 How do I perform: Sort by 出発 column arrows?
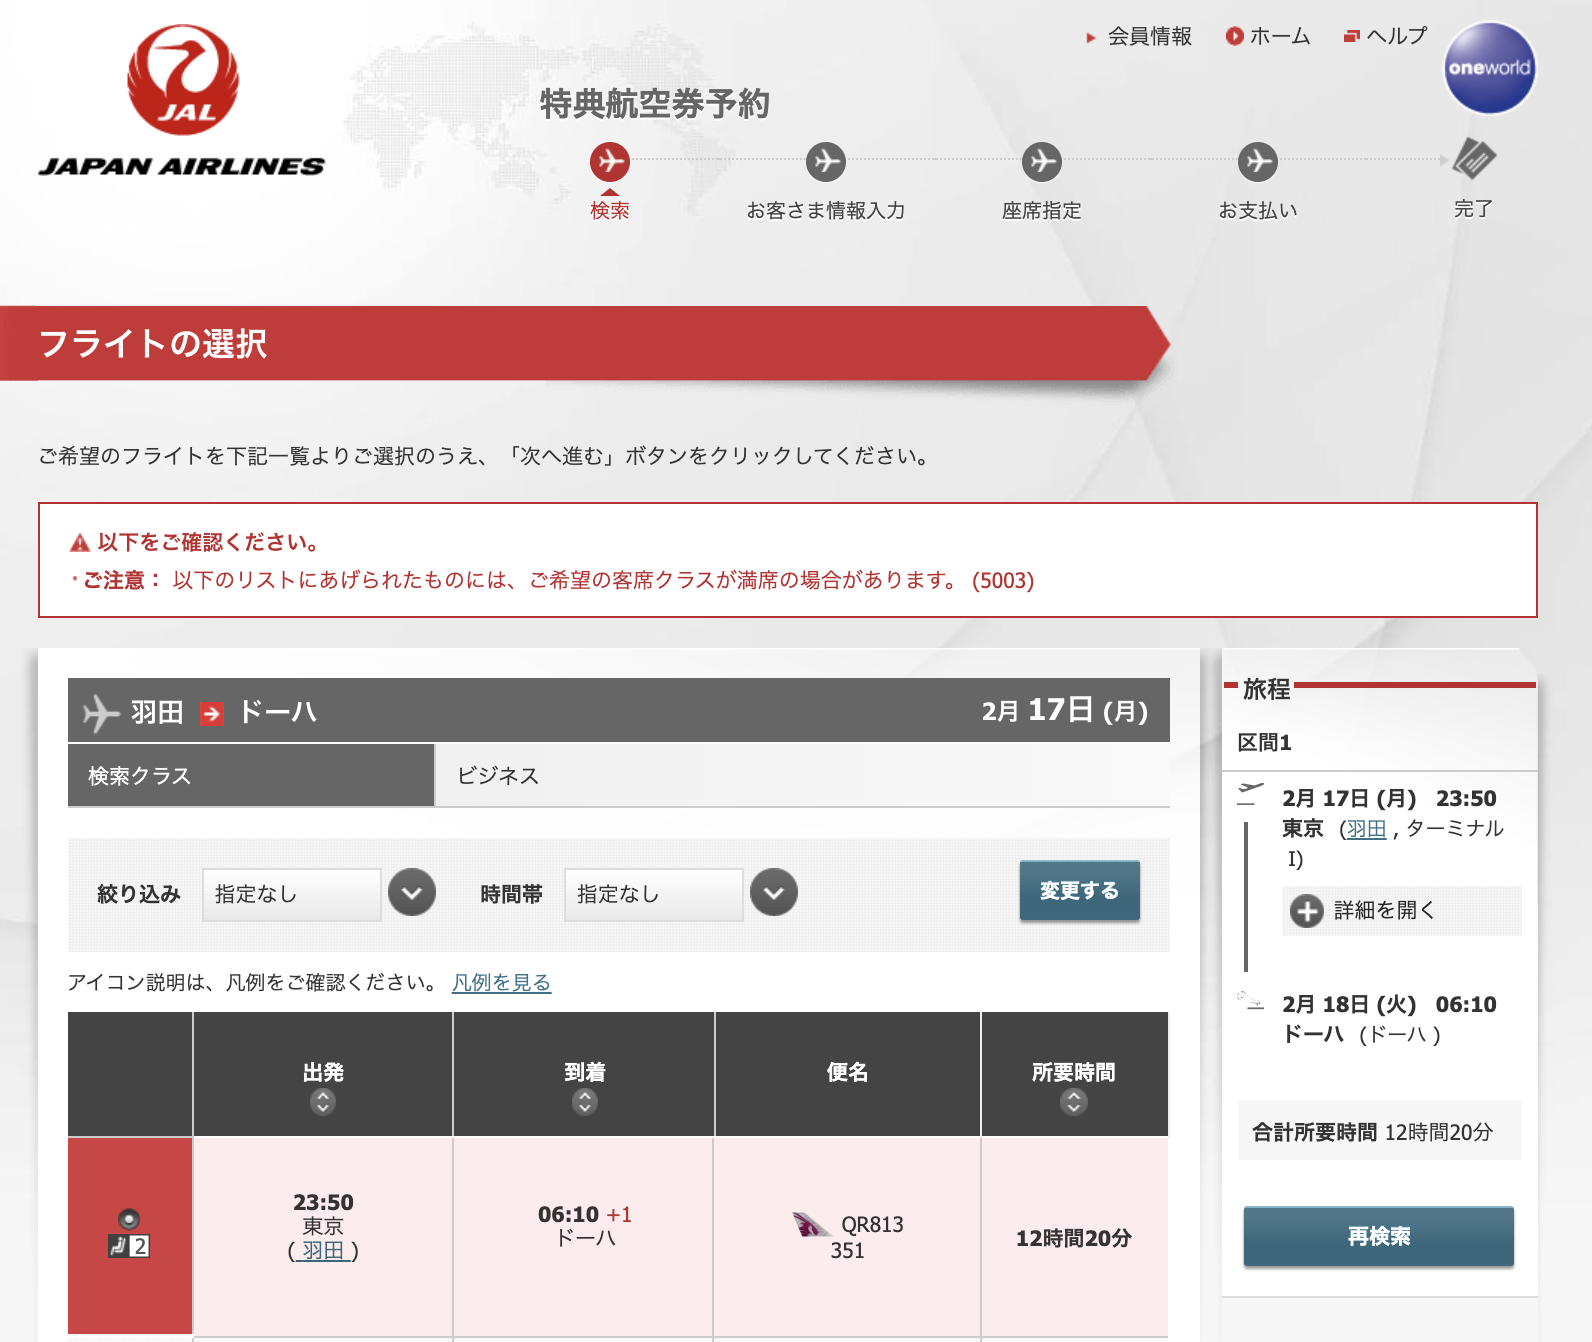[322, 1102]
